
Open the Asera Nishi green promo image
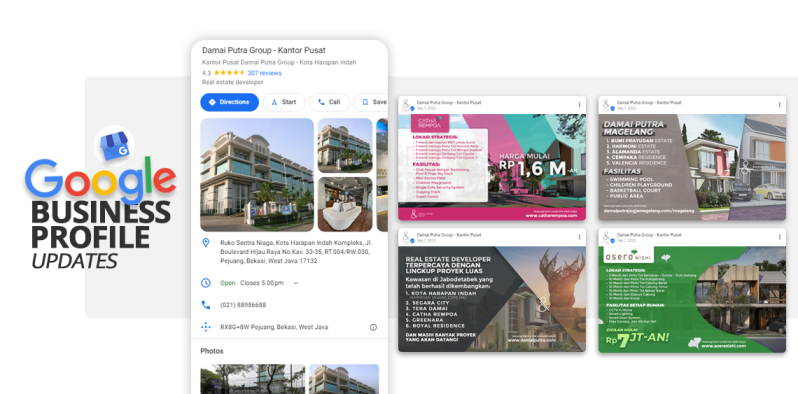coord(692,299)
